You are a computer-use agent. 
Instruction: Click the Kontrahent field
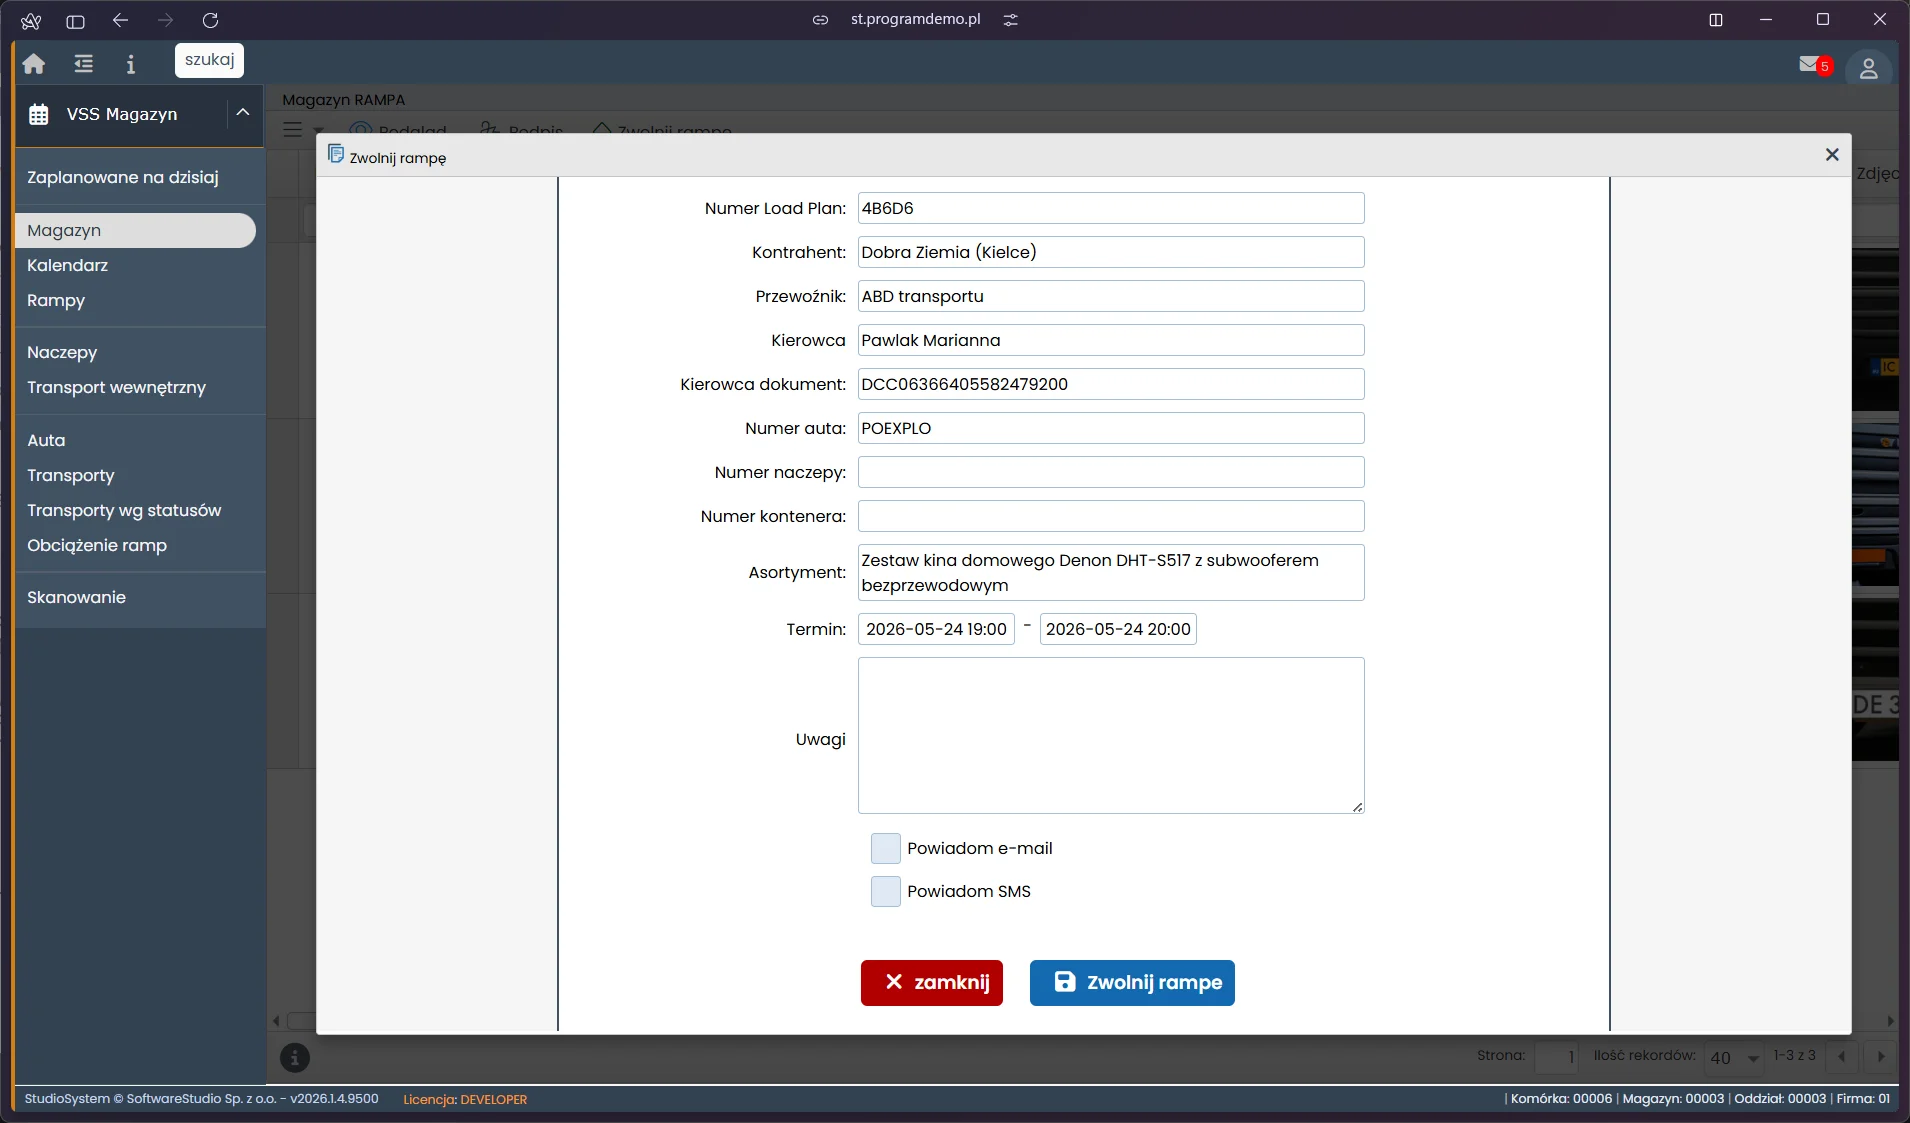[x=1111, y=252]
